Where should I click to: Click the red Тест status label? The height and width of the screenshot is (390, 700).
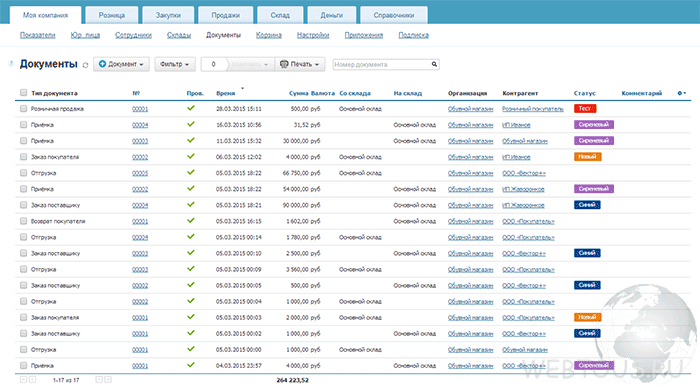(x=585, y=108)
